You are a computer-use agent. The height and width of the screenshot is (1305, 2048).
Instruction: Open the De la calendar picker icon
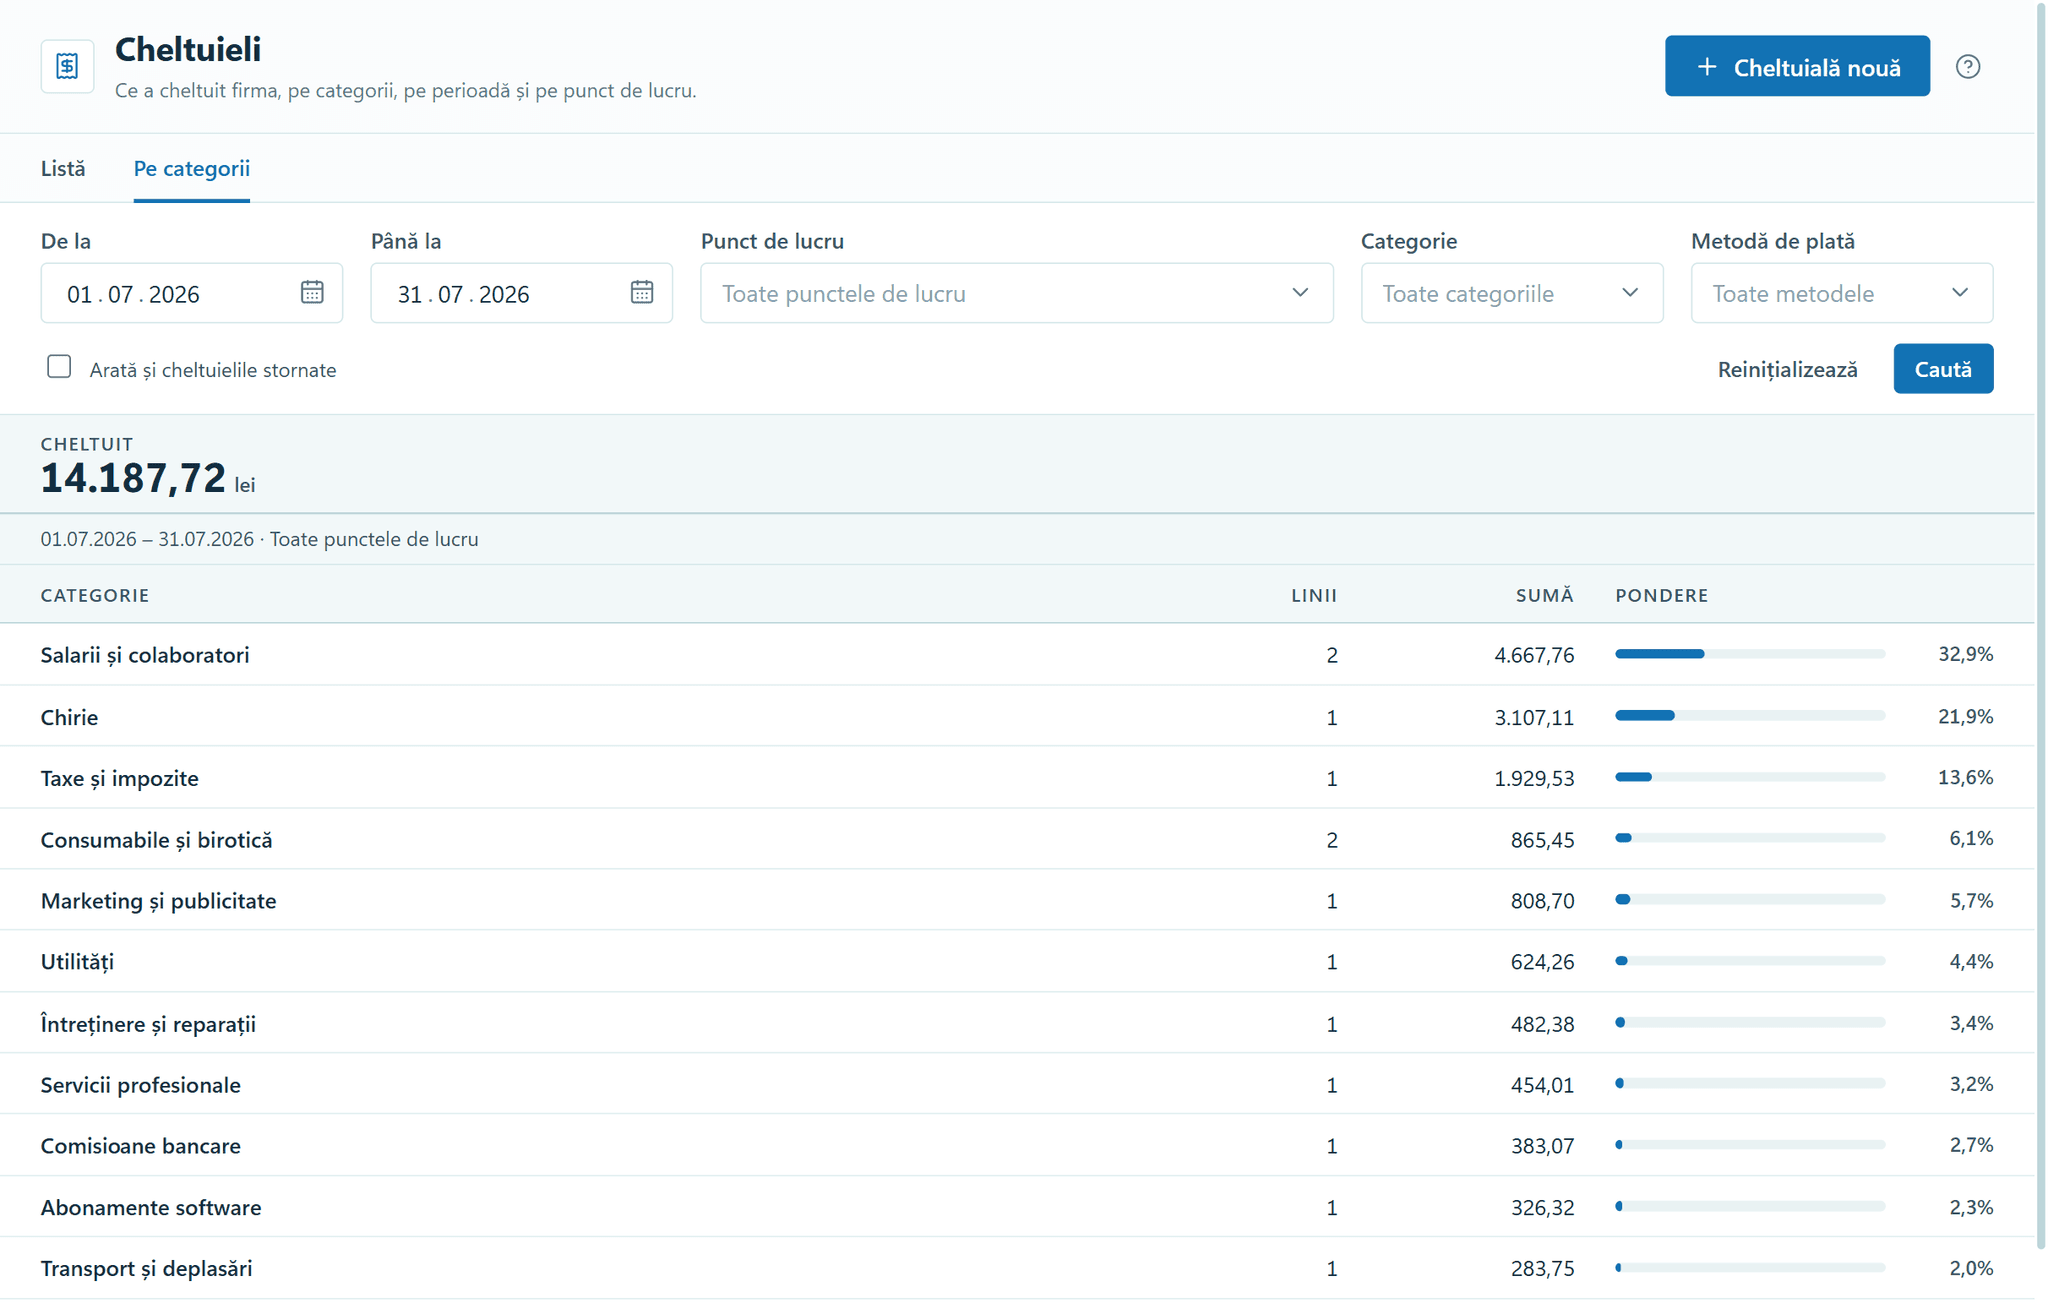click(x=312, y=292)
